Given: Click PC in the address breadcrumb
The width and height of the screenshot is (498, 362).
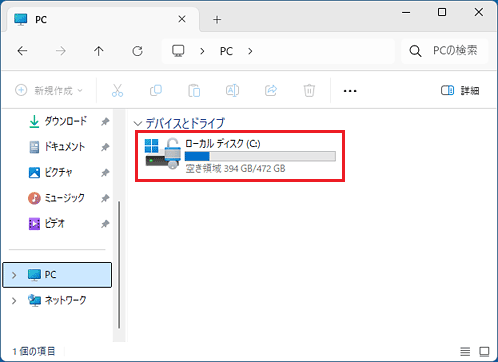Looking at the screenshot, I should click(226, 51).
